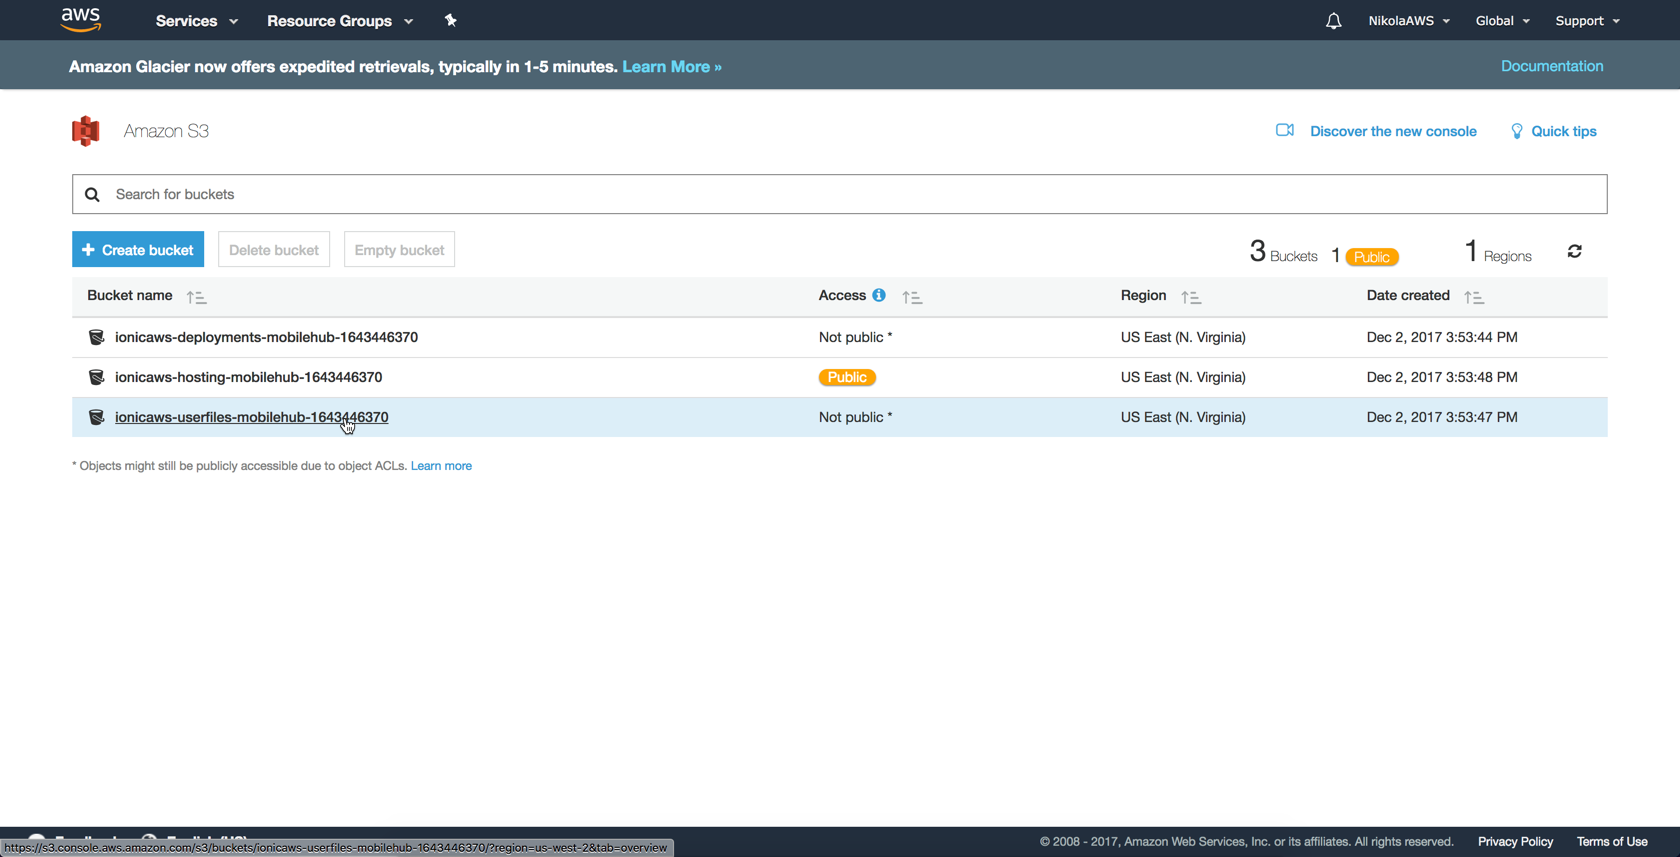Open the Global region dropdown
1680x857 pixels.
(1503, 21)
